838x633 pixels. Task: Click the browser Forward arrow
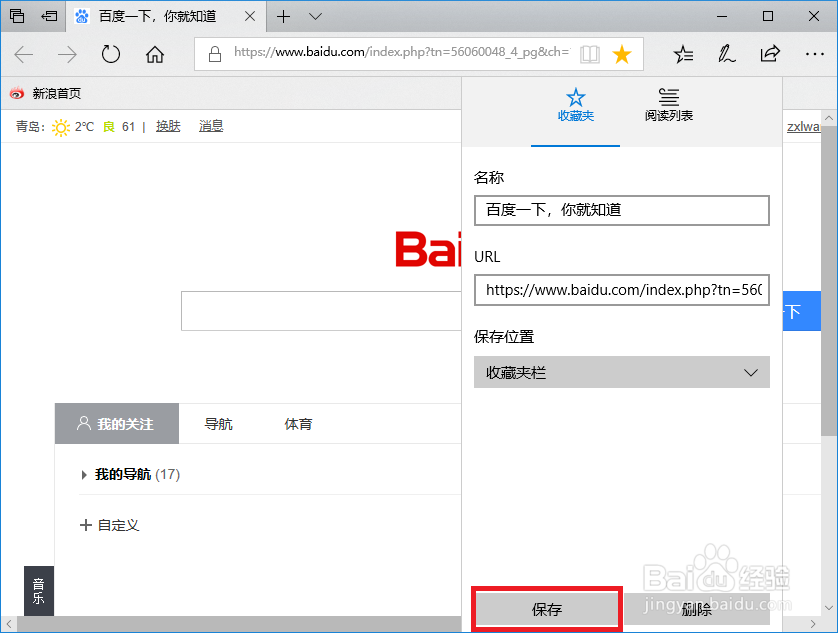coord(67,55)
